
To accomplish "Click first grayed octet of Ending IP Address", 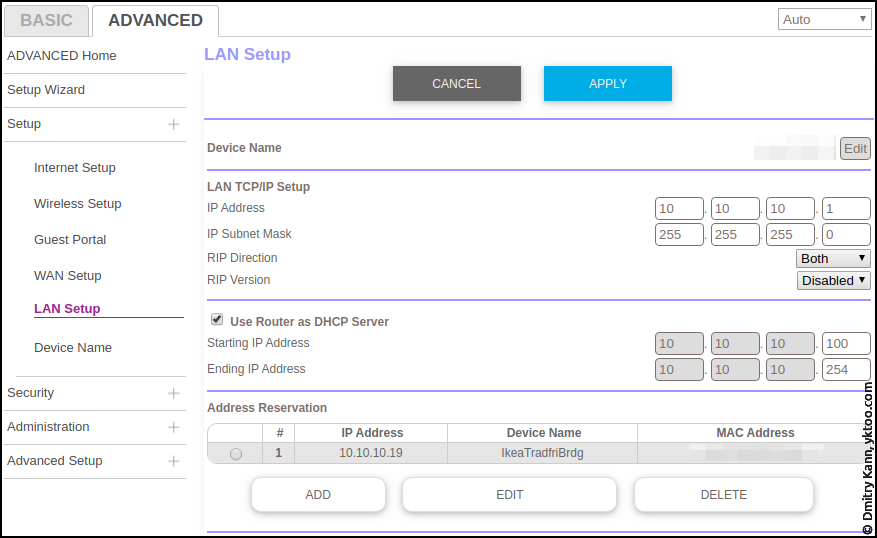I will click(679, 370).
